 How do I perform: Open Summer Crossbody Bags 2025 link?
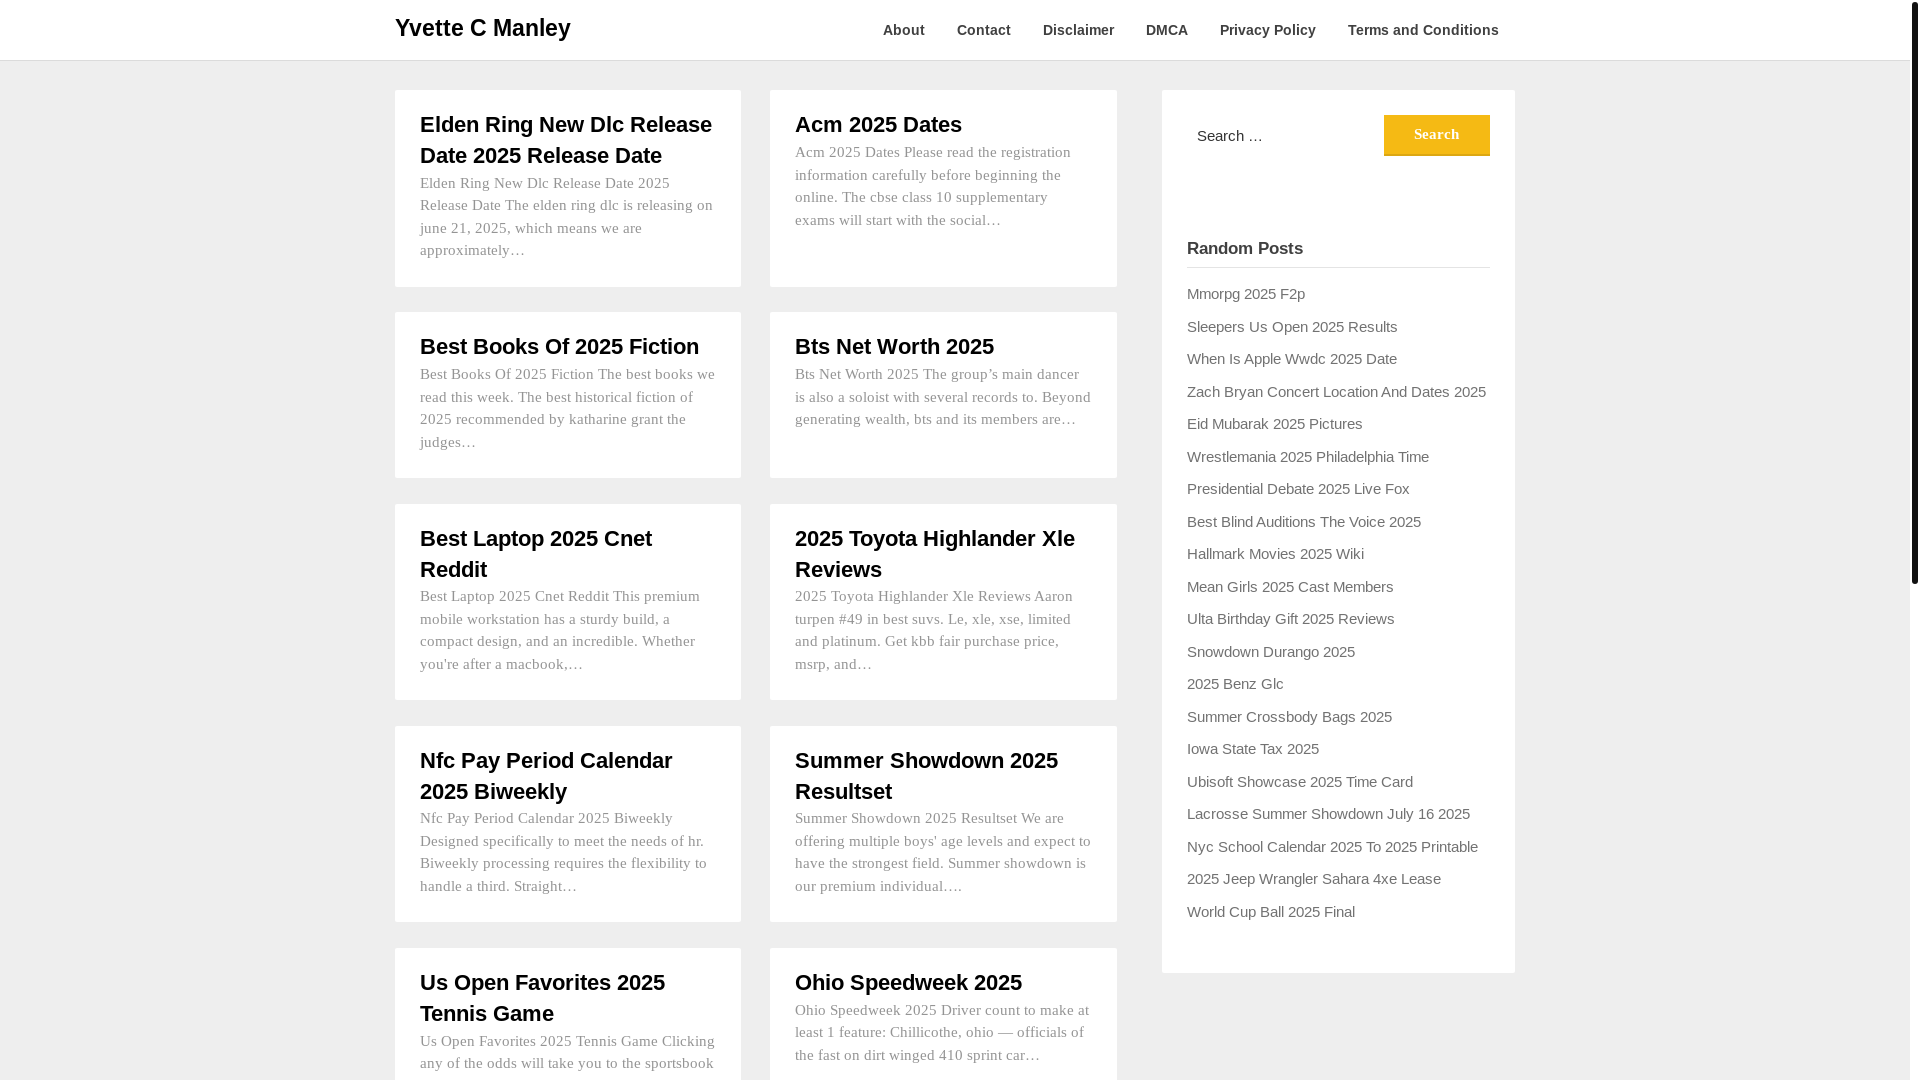pyautogui.click(x=1289, y=717)
